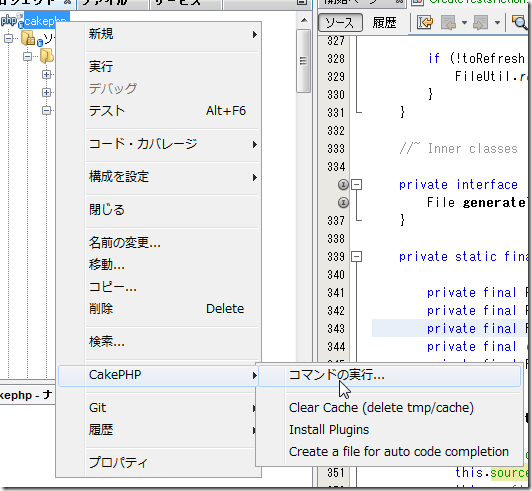Click 'private final' code on line 344

(472, 346)
